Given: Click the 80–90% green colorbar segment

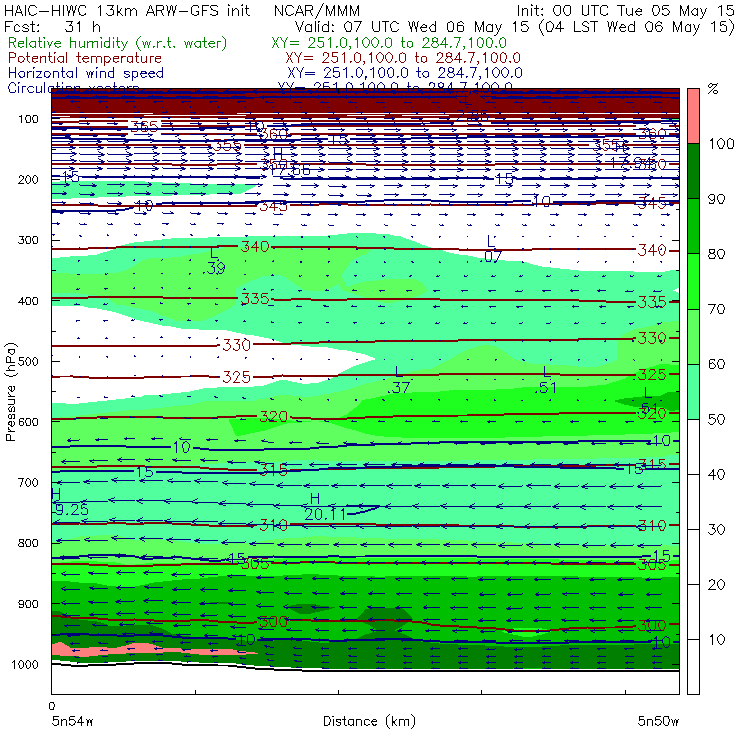Looking at the screenshot, I should [x=693, y=226].
